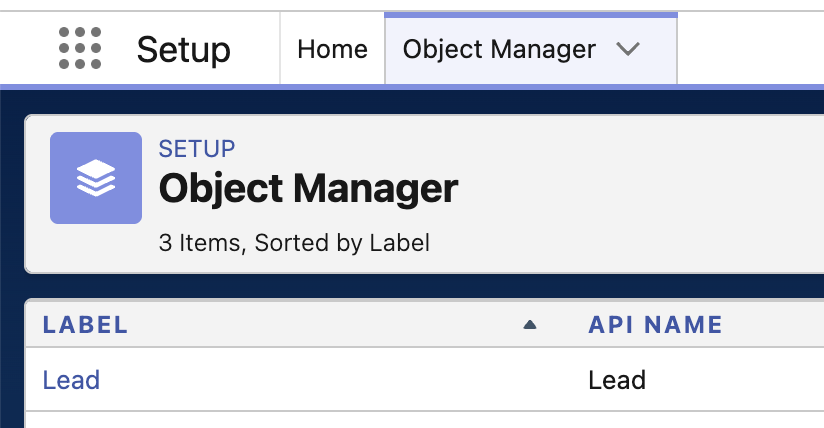Open the App Launcher grid icon

point(80,49)
